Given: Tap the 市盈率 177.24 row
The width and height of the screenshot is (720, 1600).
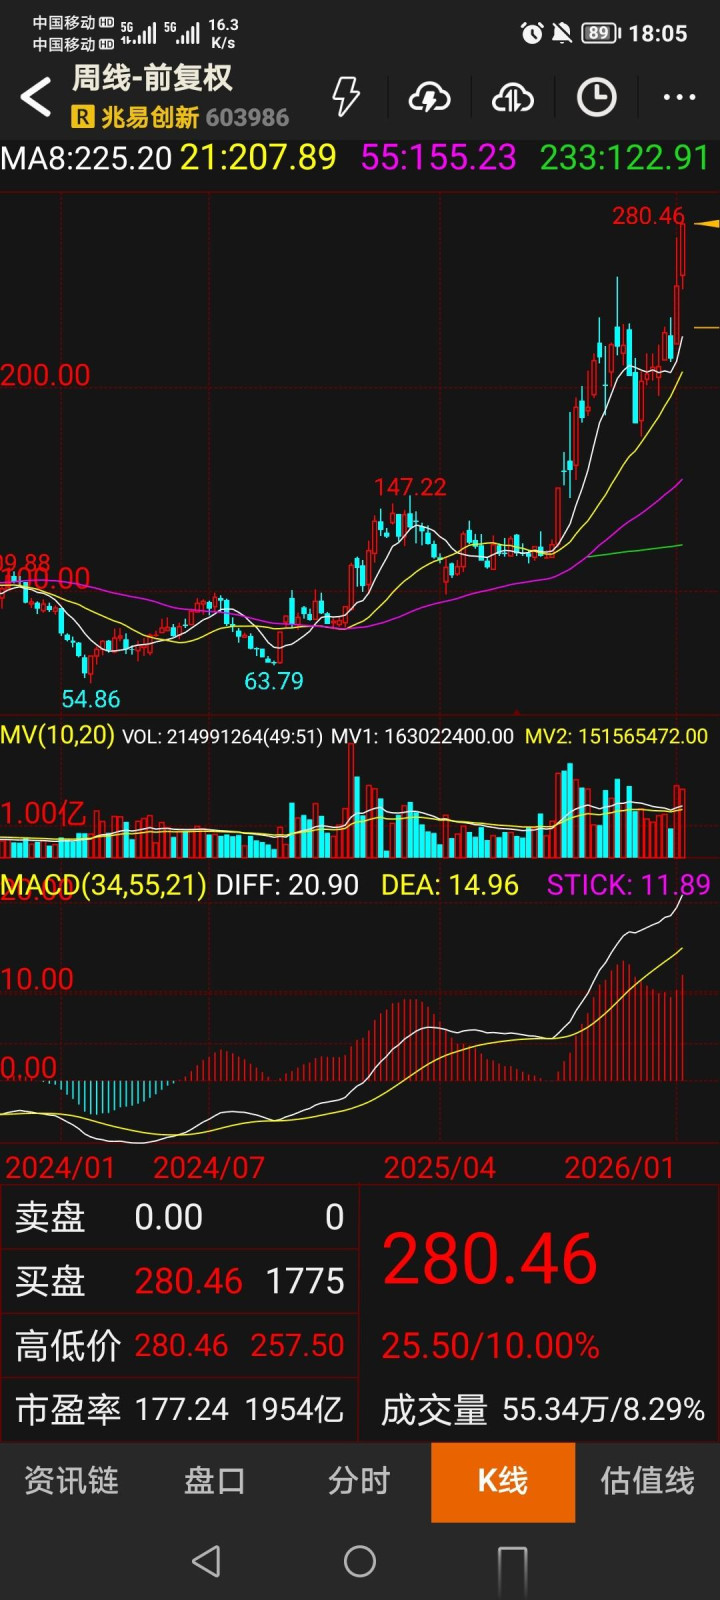Looking at the screenshot, I should (x=180, y=1409).
